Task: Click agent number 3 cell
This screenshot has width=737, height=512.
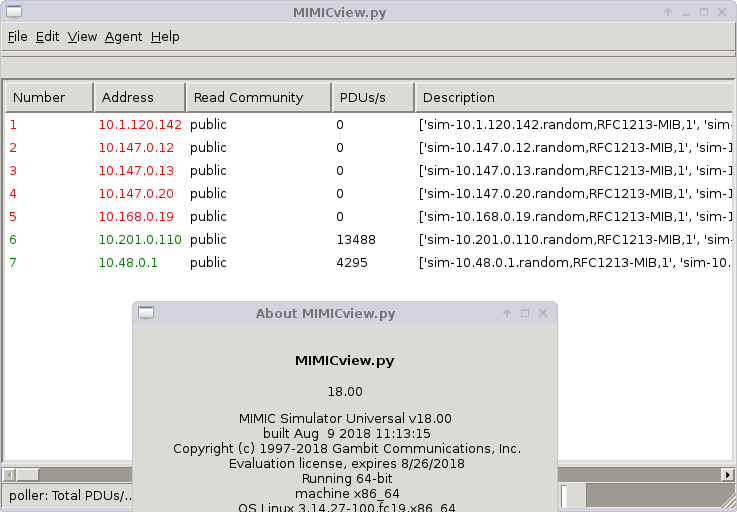Action: (13, 171)
